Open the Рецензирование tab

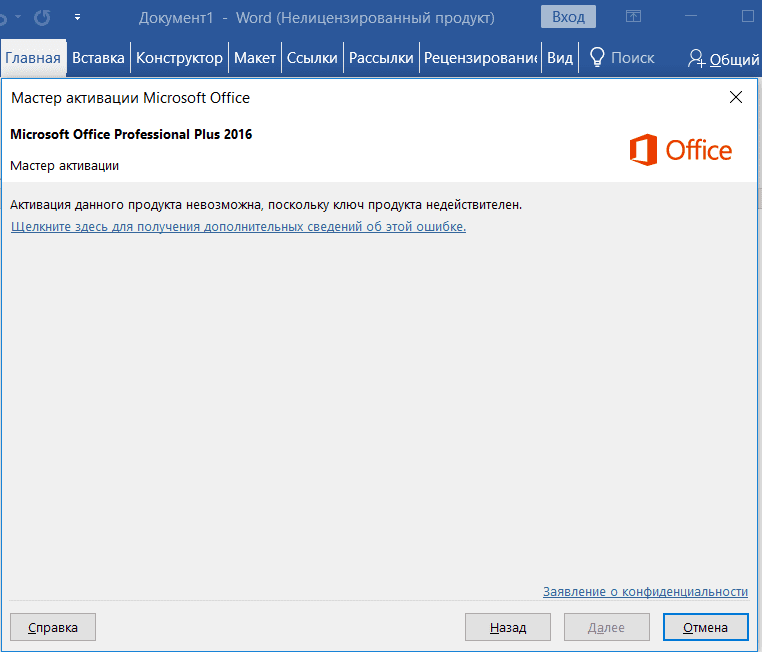pos(480,58)
